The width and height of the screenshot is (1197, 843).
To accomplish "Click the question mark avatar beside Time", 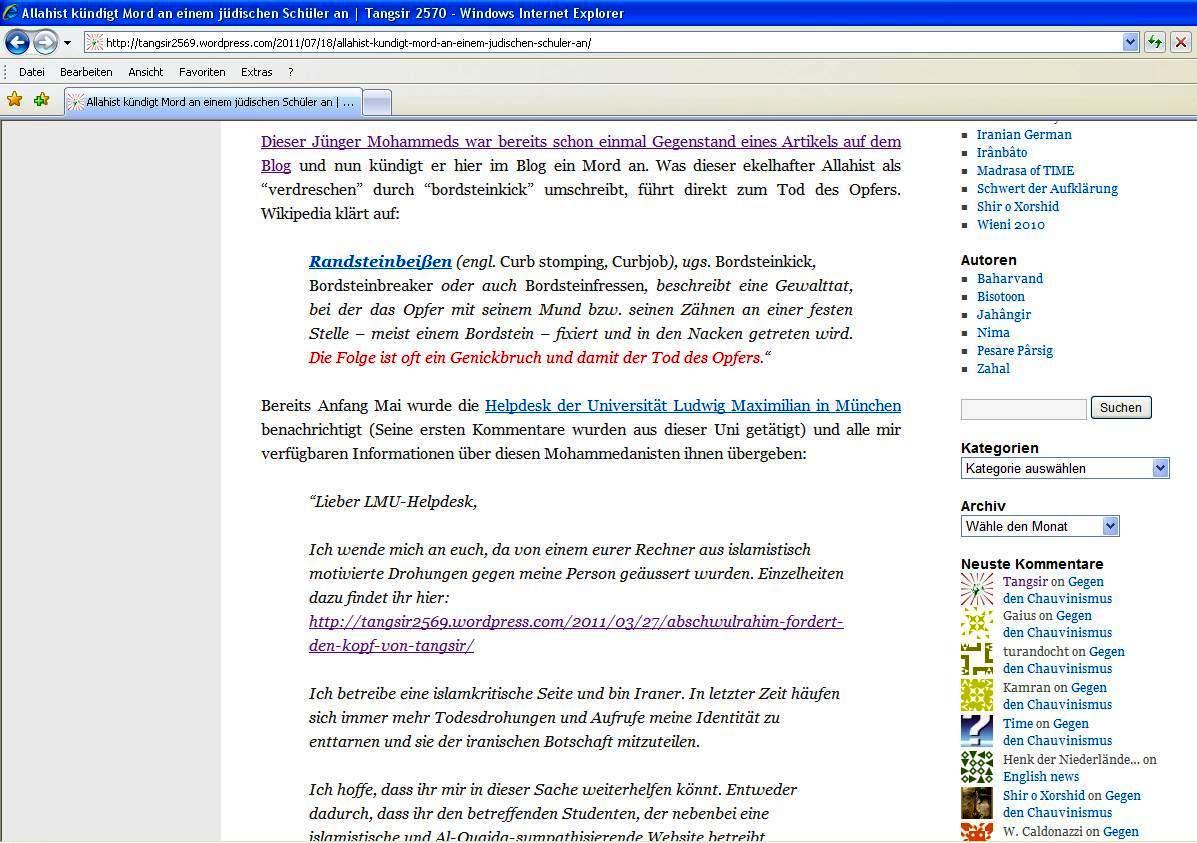I will pyautogui.click(x=976, y=732).
